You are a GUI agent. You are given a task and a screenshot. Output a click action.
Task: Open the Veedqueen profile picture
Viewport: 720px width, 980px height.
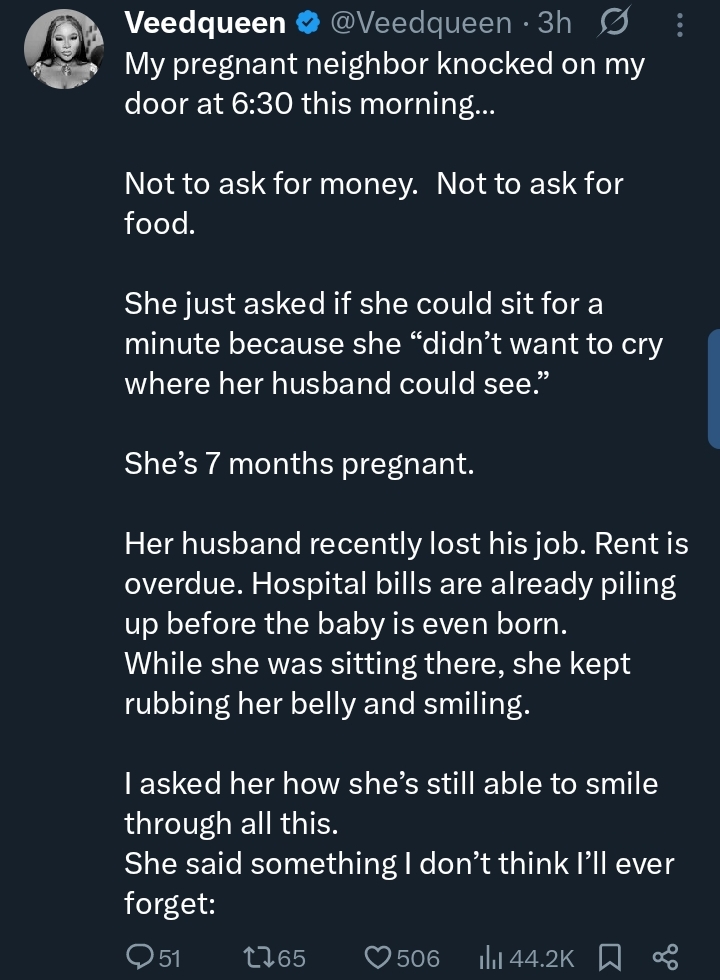(x=63, y=49)
